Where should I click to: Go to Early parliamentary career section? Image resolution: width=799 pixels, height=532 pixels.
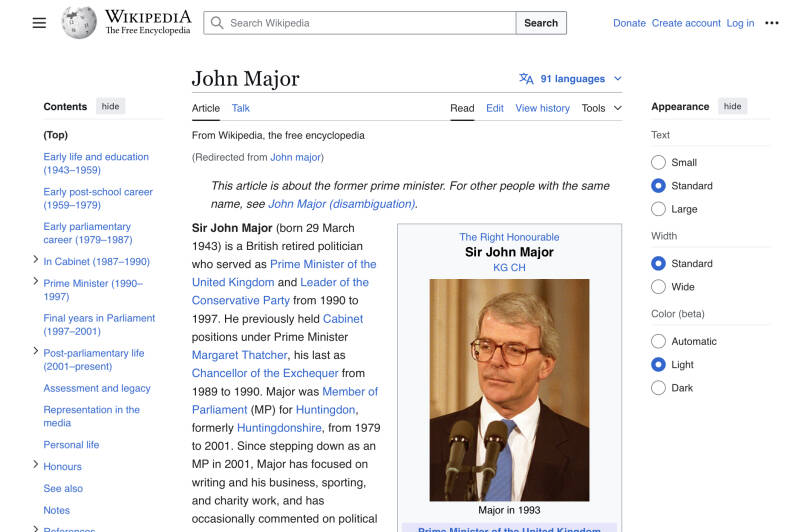coord(88,233)
